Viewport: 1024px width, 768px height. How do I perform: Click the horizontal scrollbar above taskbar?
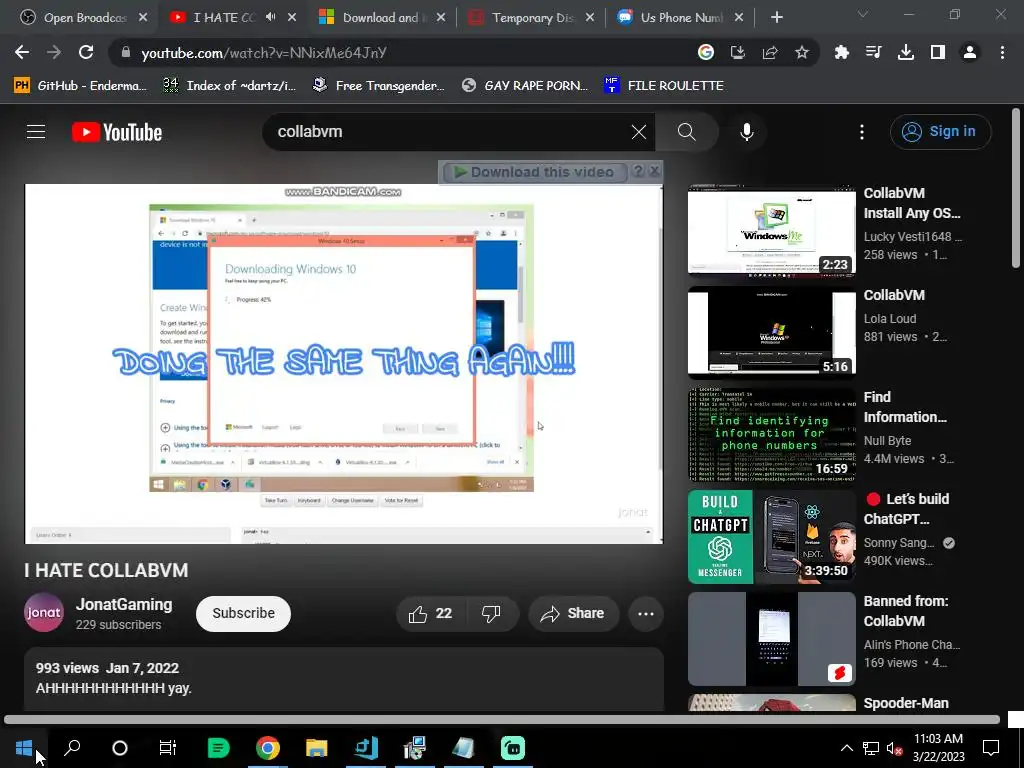502,720
